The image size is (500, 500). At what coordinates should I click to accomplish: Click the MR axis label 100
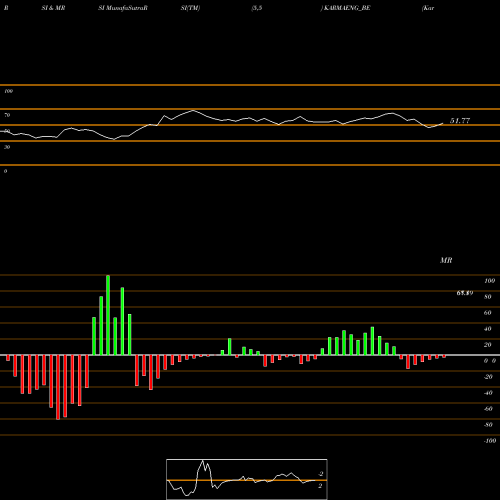pyautogui.click(x=490, y=281)
